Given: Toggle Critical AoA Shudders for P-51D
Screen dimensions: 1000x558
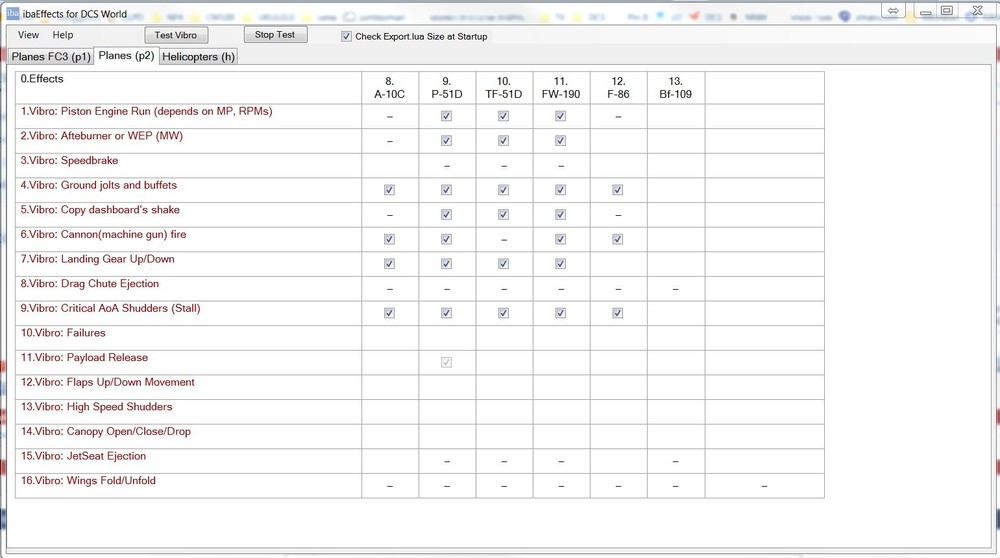Looking at the screenshot, I should coord(446,313).
